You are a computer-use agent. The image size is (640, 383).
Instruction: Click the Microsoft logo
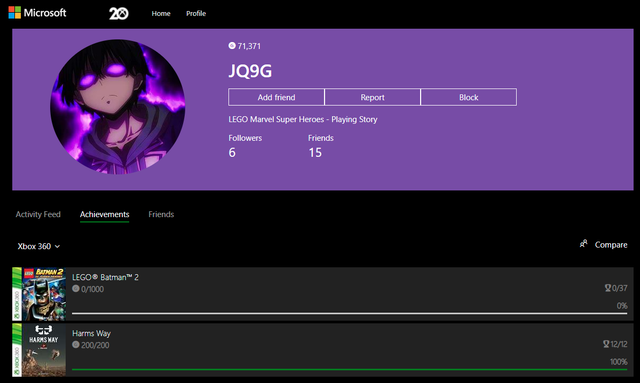(37, 13)
